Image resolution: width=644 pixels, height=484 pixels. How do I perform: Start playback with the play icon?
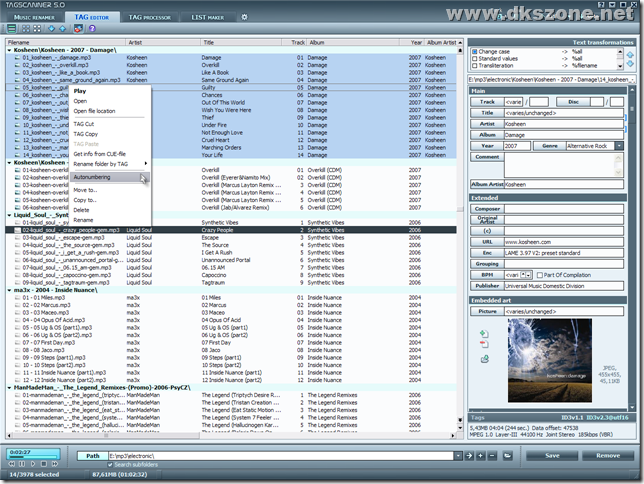33,464
